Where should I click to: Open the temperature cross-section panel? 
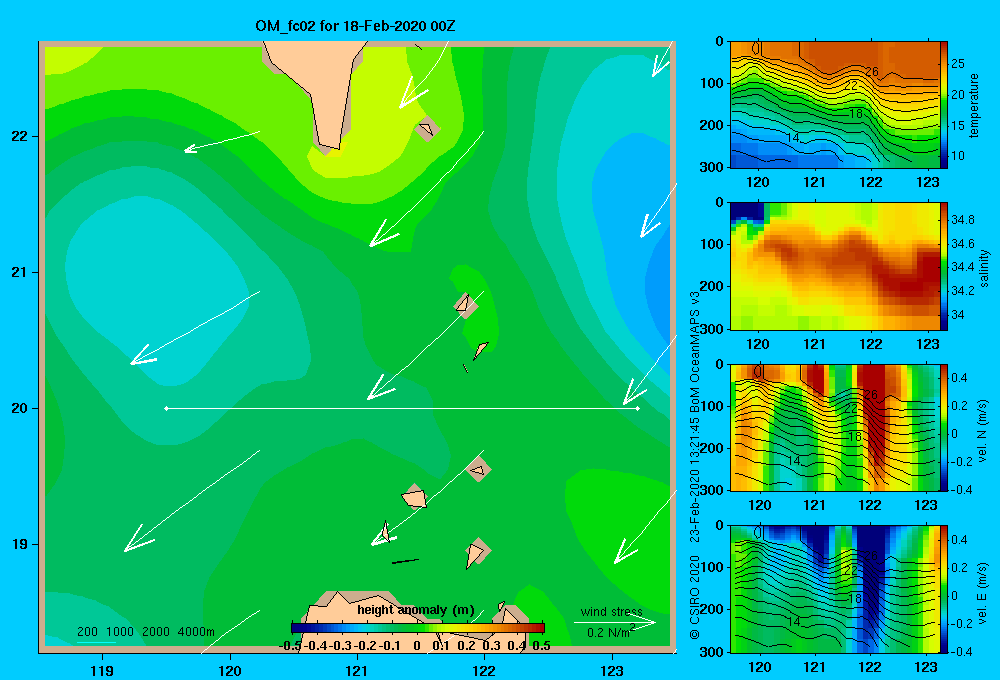(x=835, y=105)
